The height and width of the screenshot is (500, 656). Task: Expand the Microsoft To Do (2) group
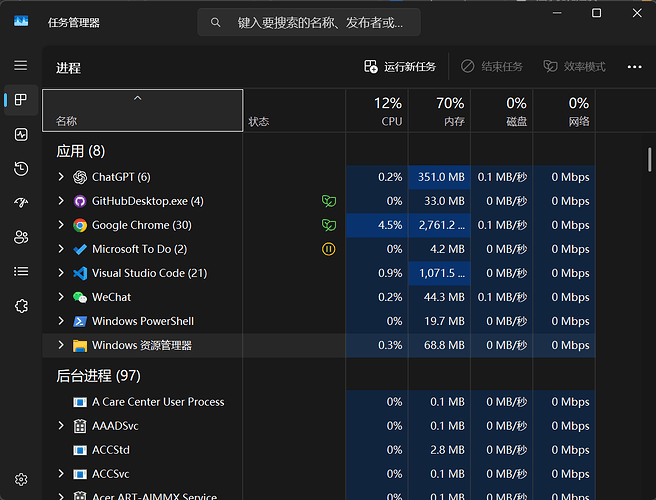pyautogui.click(x=61, y=249)
